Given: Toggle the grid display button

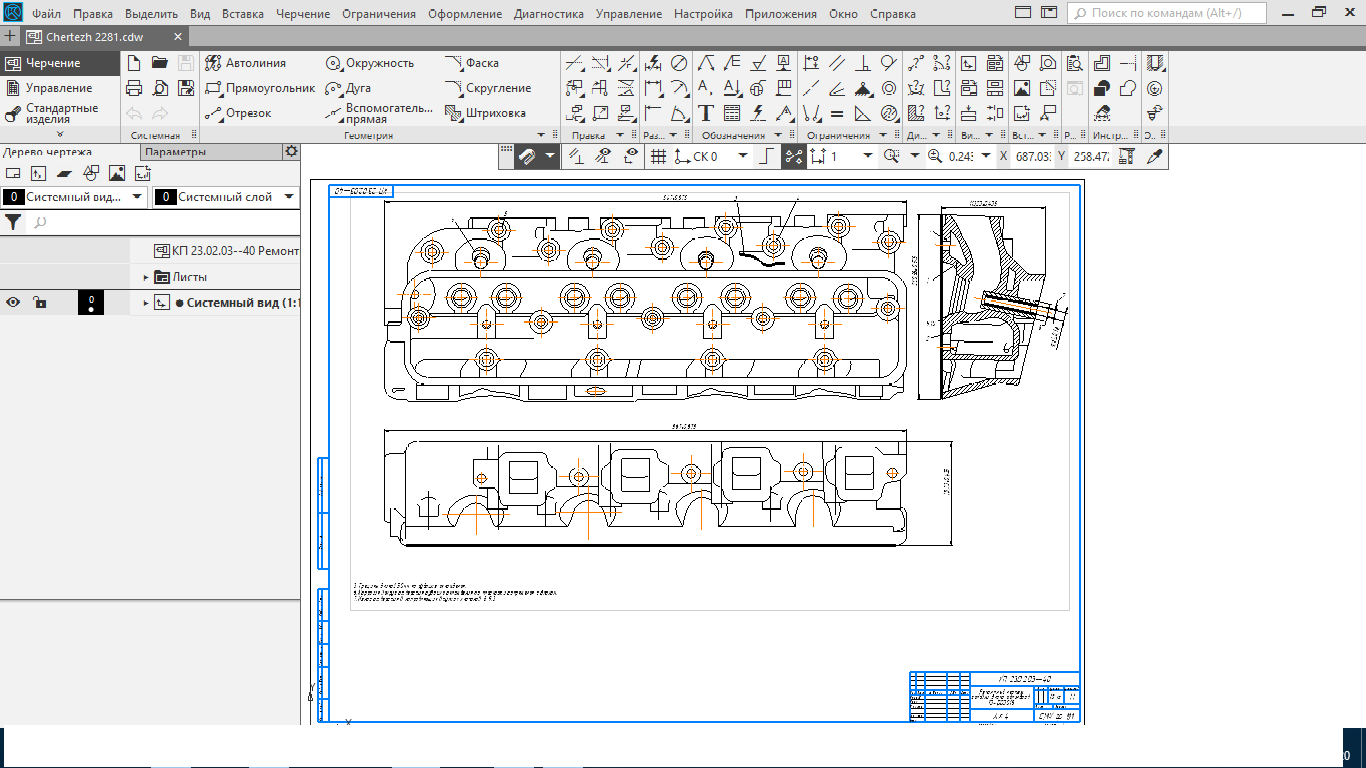Looking at the screenshot, I should point(658,156).
